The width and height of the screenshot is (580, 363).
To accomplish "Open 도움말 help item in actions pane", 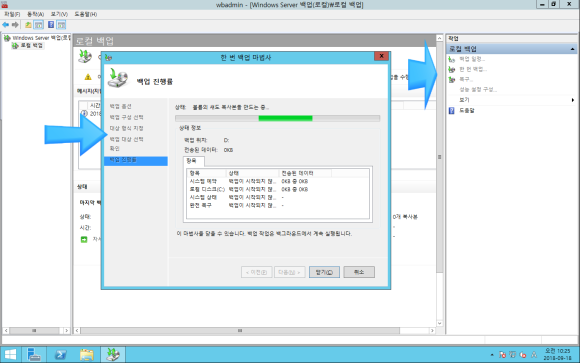I will (x=467, y=110).
